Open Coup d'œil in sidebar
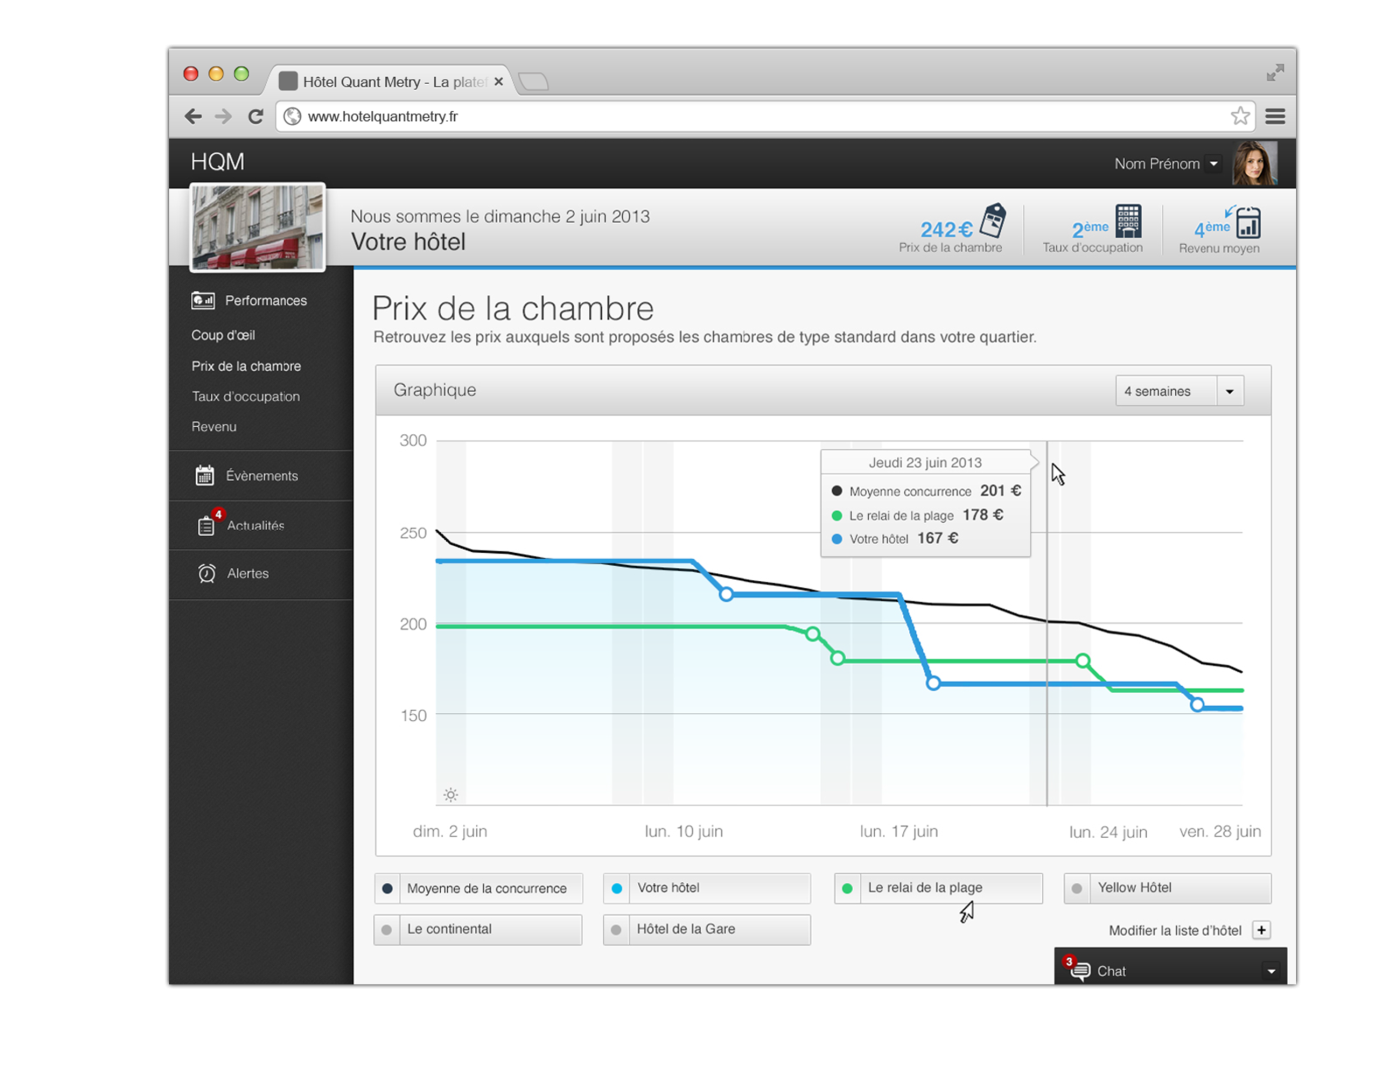 223,335
